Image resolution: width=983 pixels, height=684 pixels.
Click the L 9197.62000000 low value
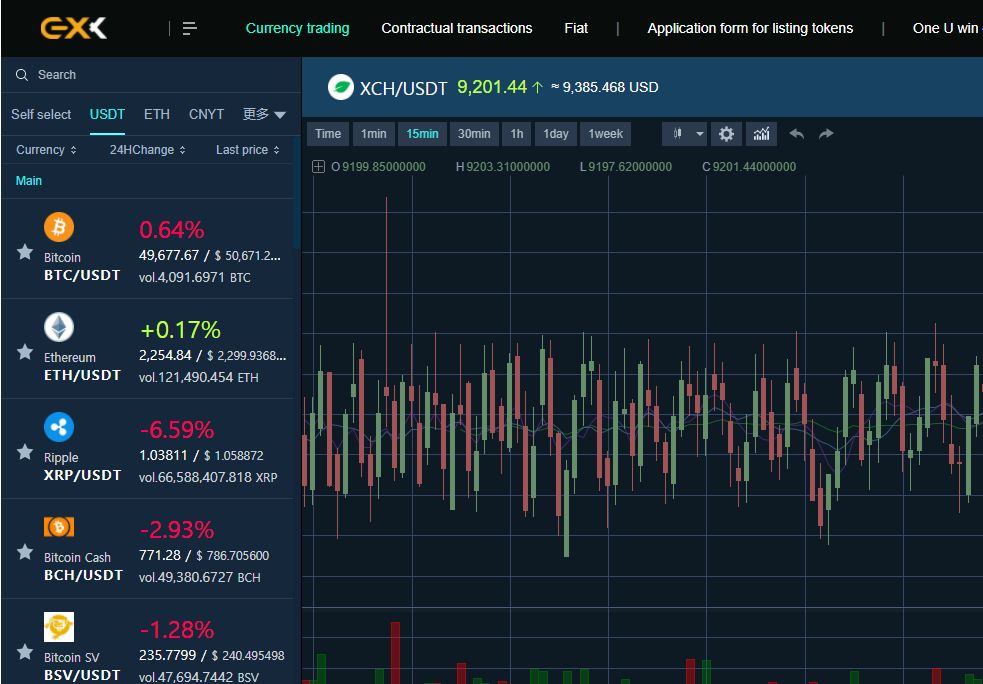pyautogui.click(x=626, y=167)
